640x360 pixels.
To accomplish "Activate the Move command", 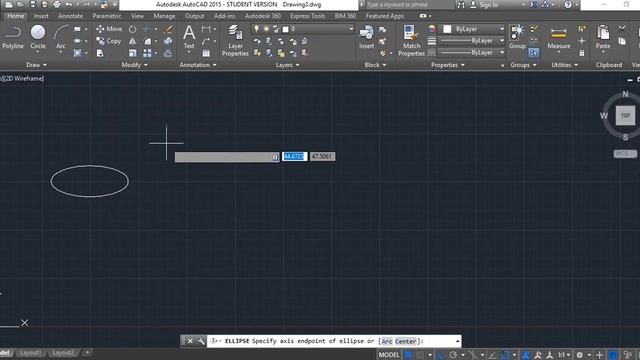I will (109, 29).
